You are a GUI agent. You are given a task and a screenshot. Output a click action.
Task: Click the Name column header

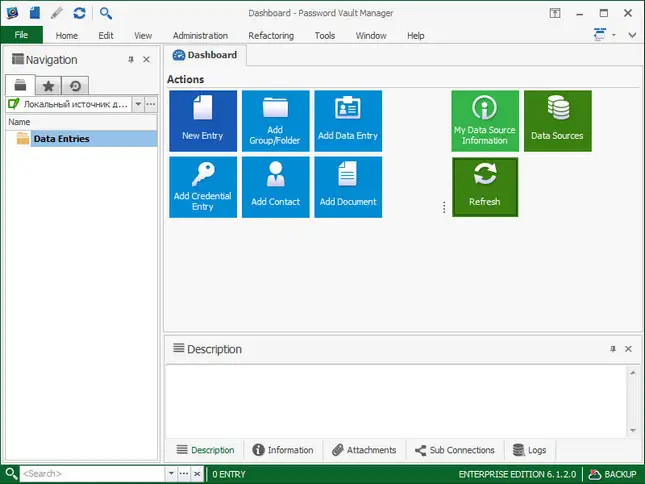(x=81, y=122)
